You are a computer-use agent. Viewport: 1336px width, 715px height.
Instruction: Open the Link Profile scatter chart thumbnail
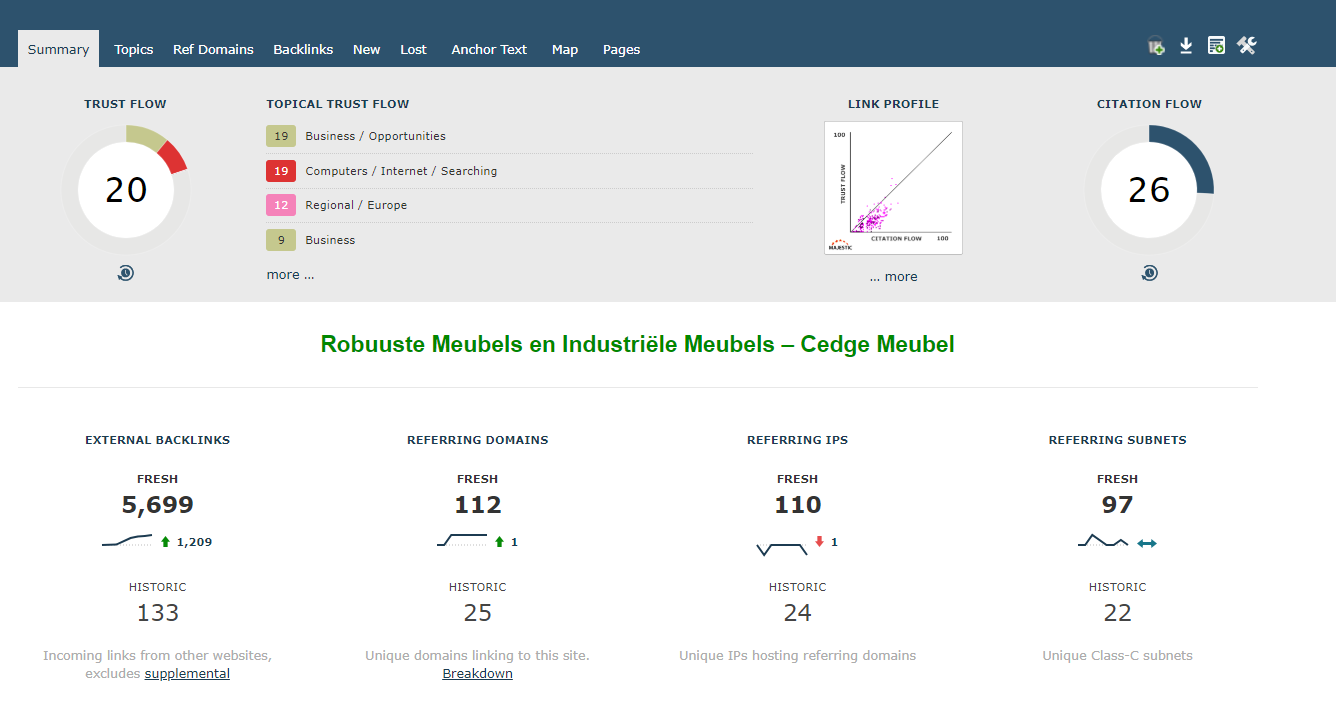[893, 188]
